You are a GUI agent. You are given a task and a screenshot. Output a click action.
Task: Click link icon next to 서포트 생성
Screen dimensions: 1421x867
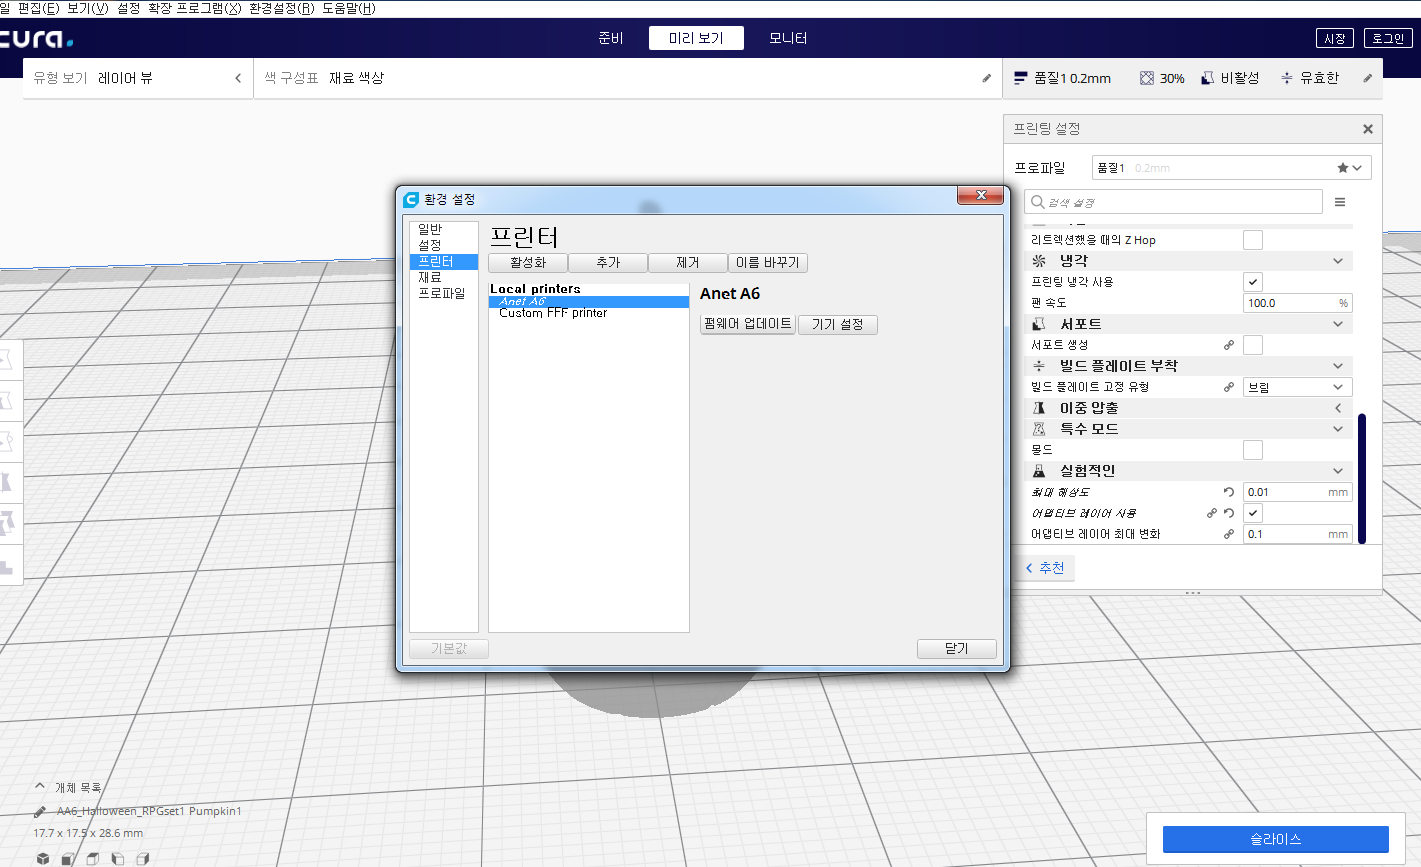[1229, 345]
